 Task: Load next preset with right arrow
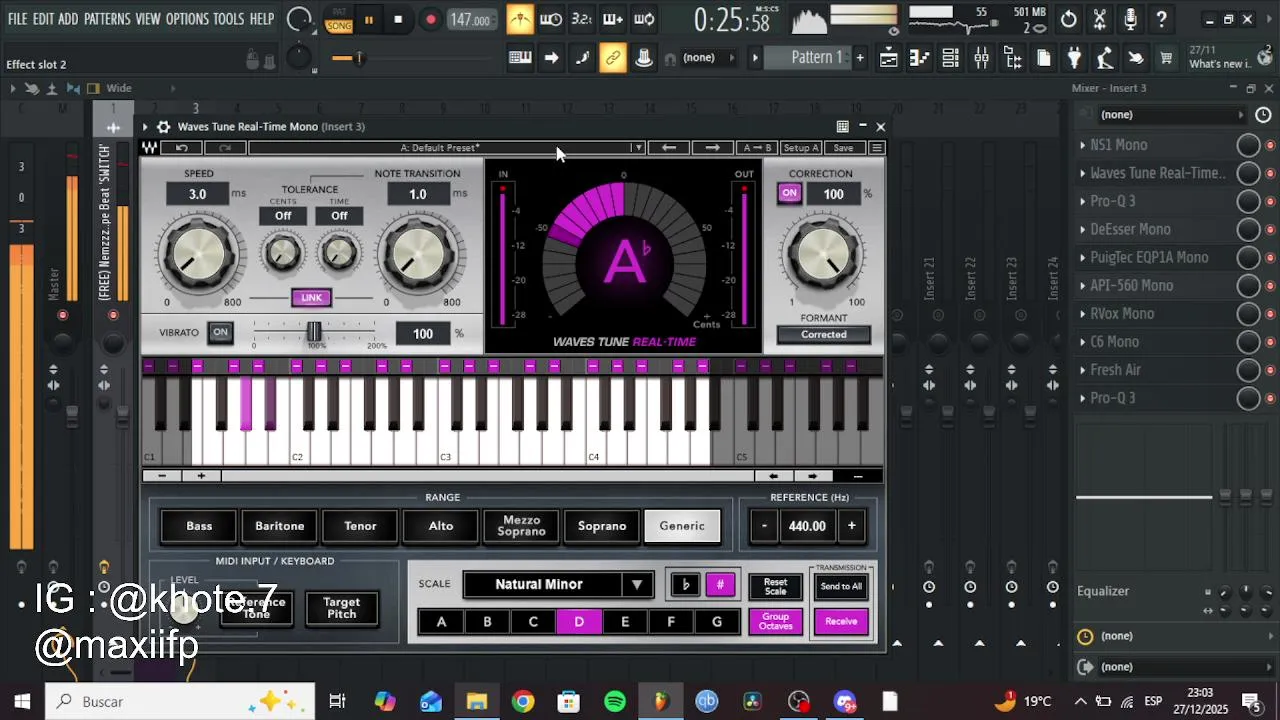tap(712, 148)
